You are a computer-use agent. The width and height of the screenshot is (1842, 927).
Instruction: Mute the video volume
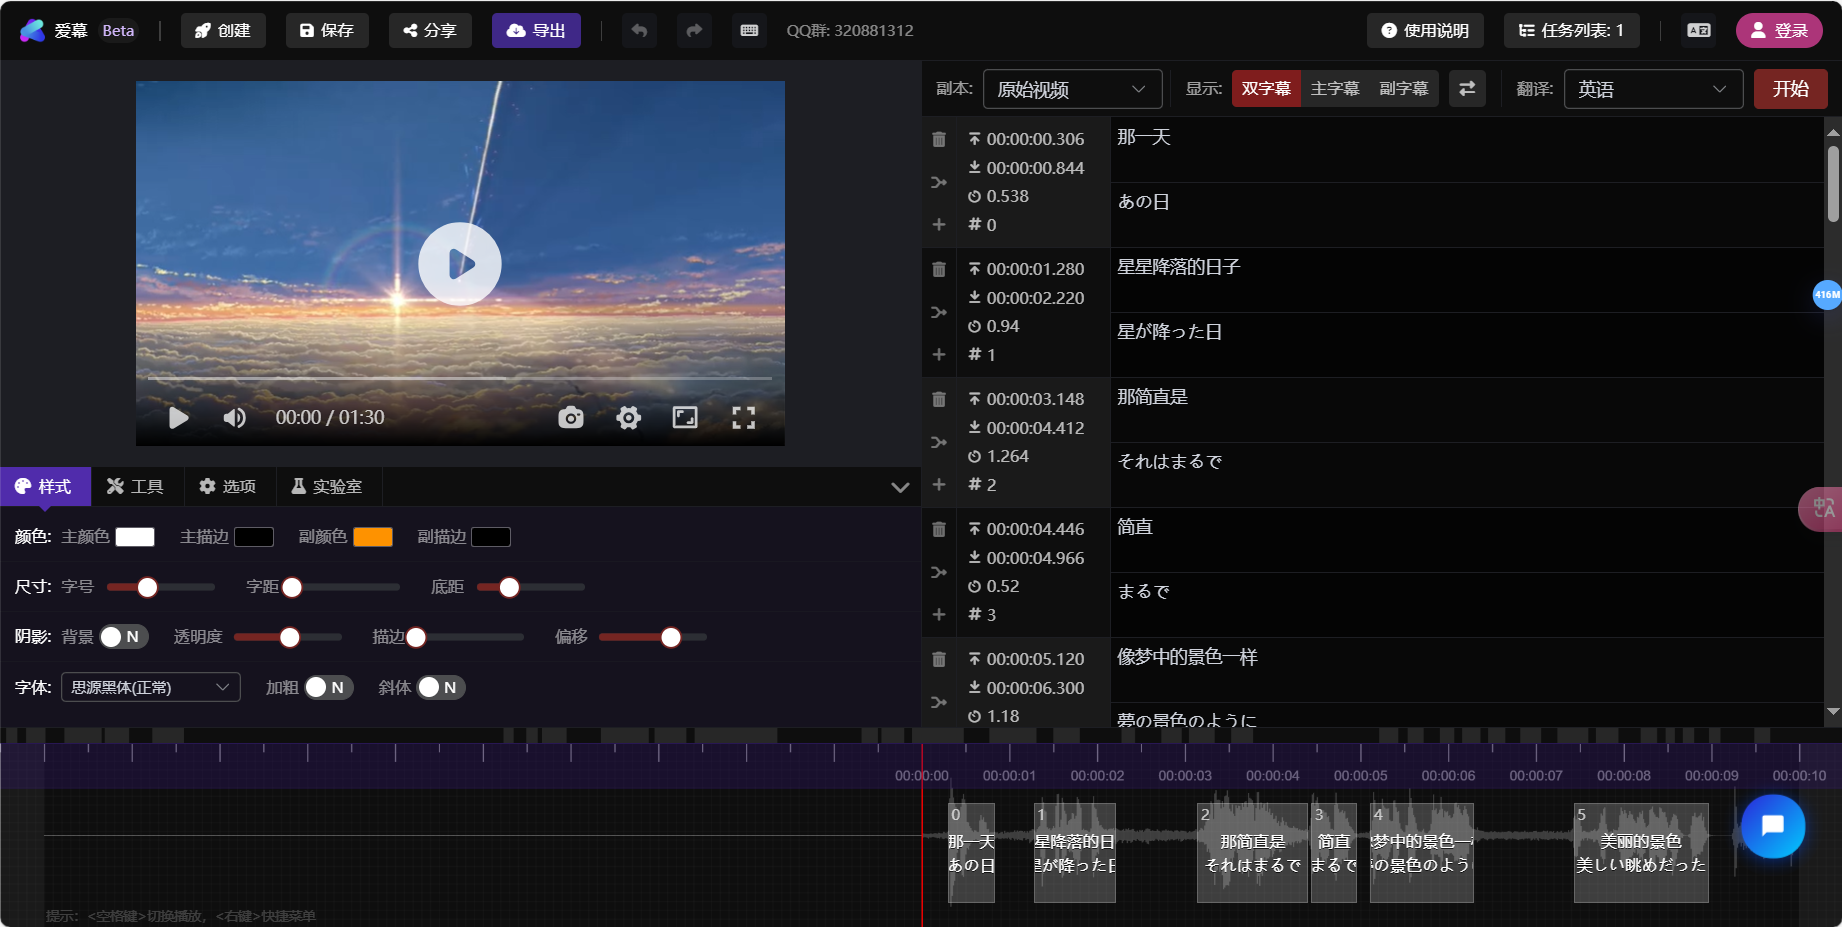234,418
